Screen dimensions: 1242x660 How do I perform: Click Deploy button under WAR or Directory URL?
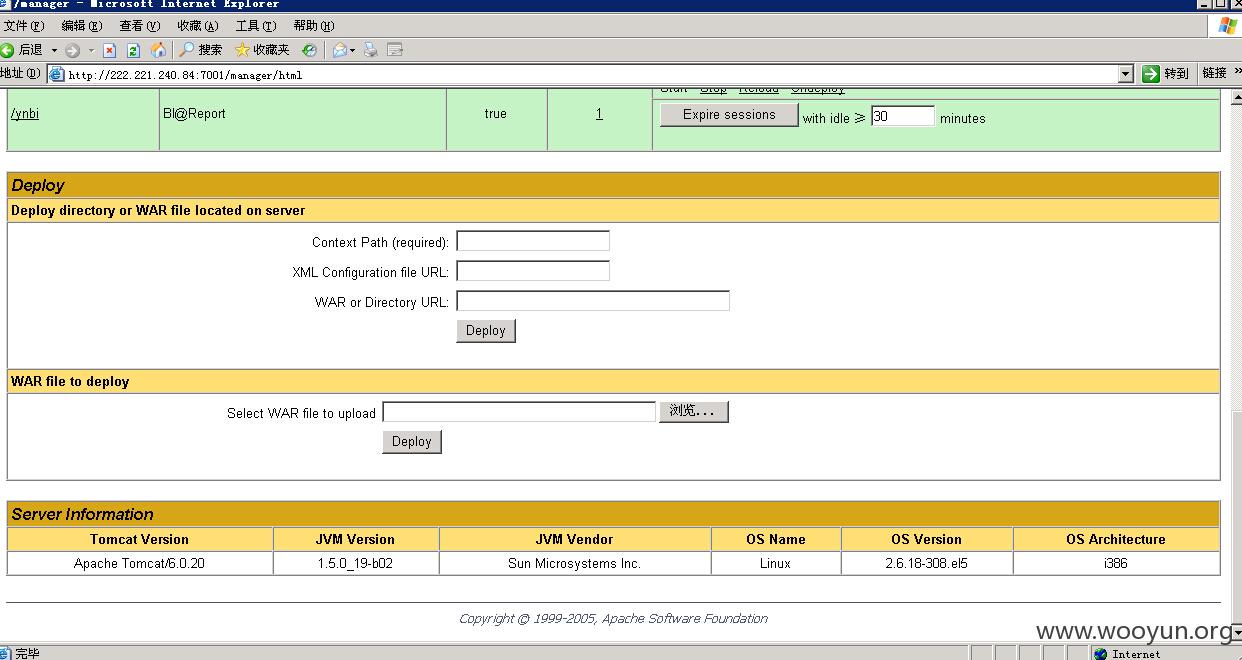(x=486, y=331)
